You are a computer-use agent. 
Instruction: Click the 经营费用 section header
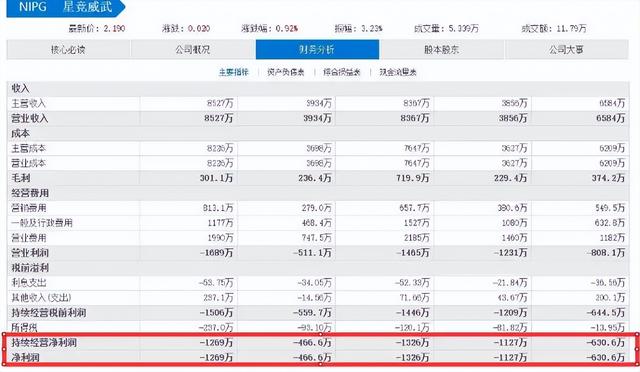[30, 193]
